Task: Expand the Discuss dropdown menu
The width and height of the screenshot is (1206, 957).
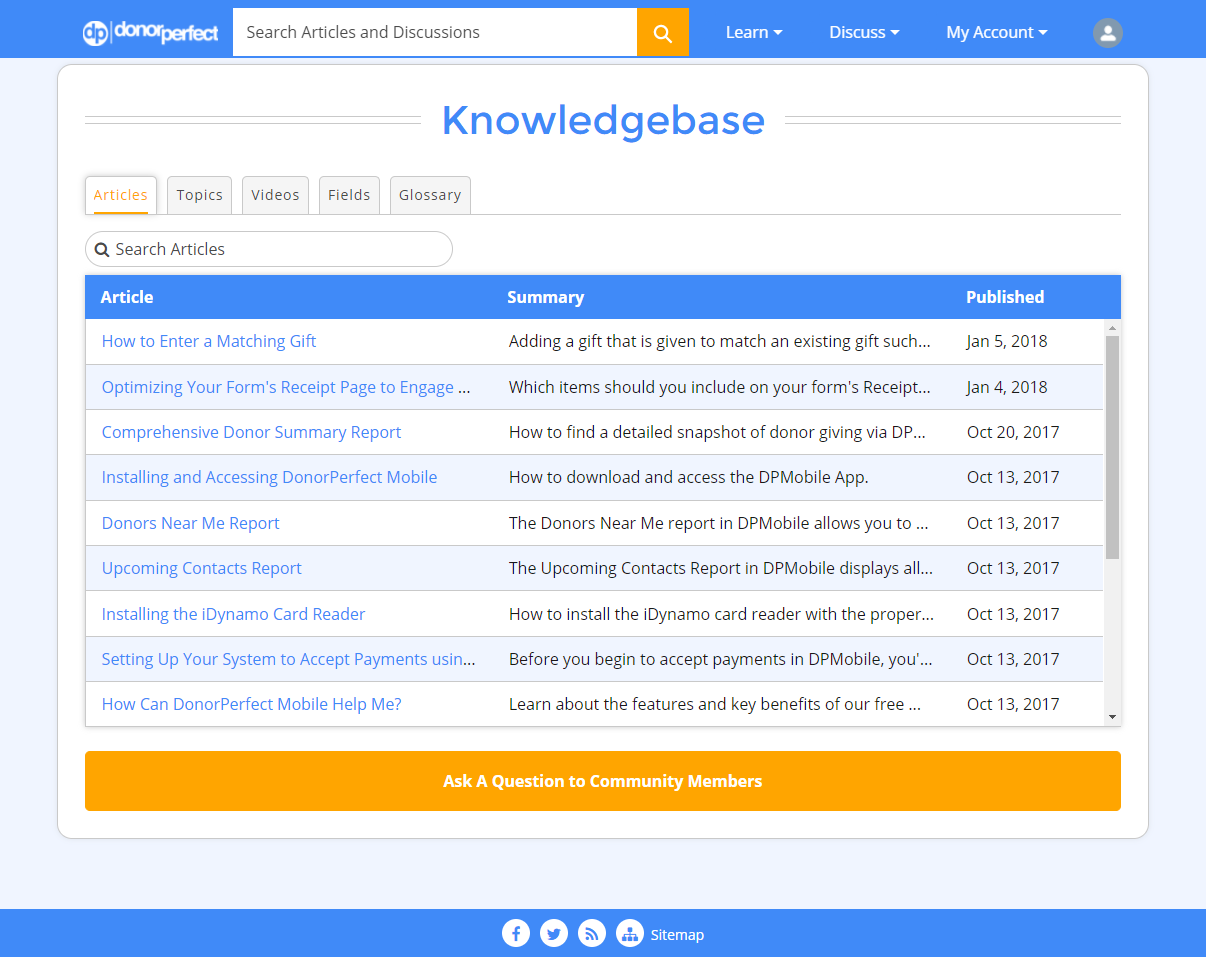Action: pos(864,32)
